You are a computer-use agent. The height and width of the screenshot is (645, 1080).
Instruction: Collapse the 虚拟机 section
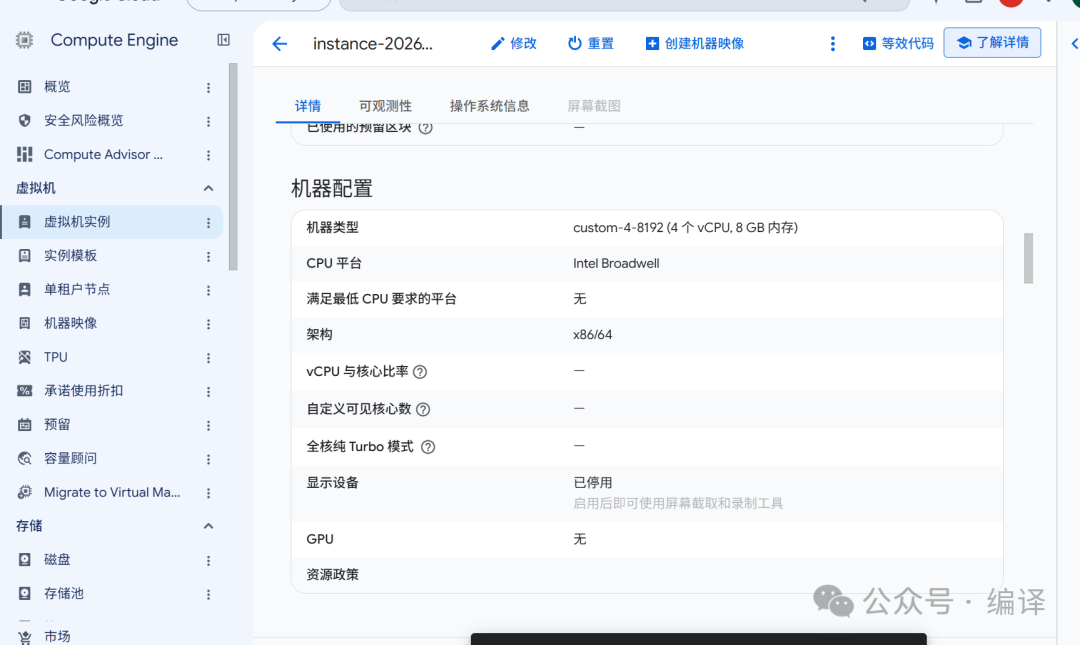pyautogui.click(x=209, y=188)
